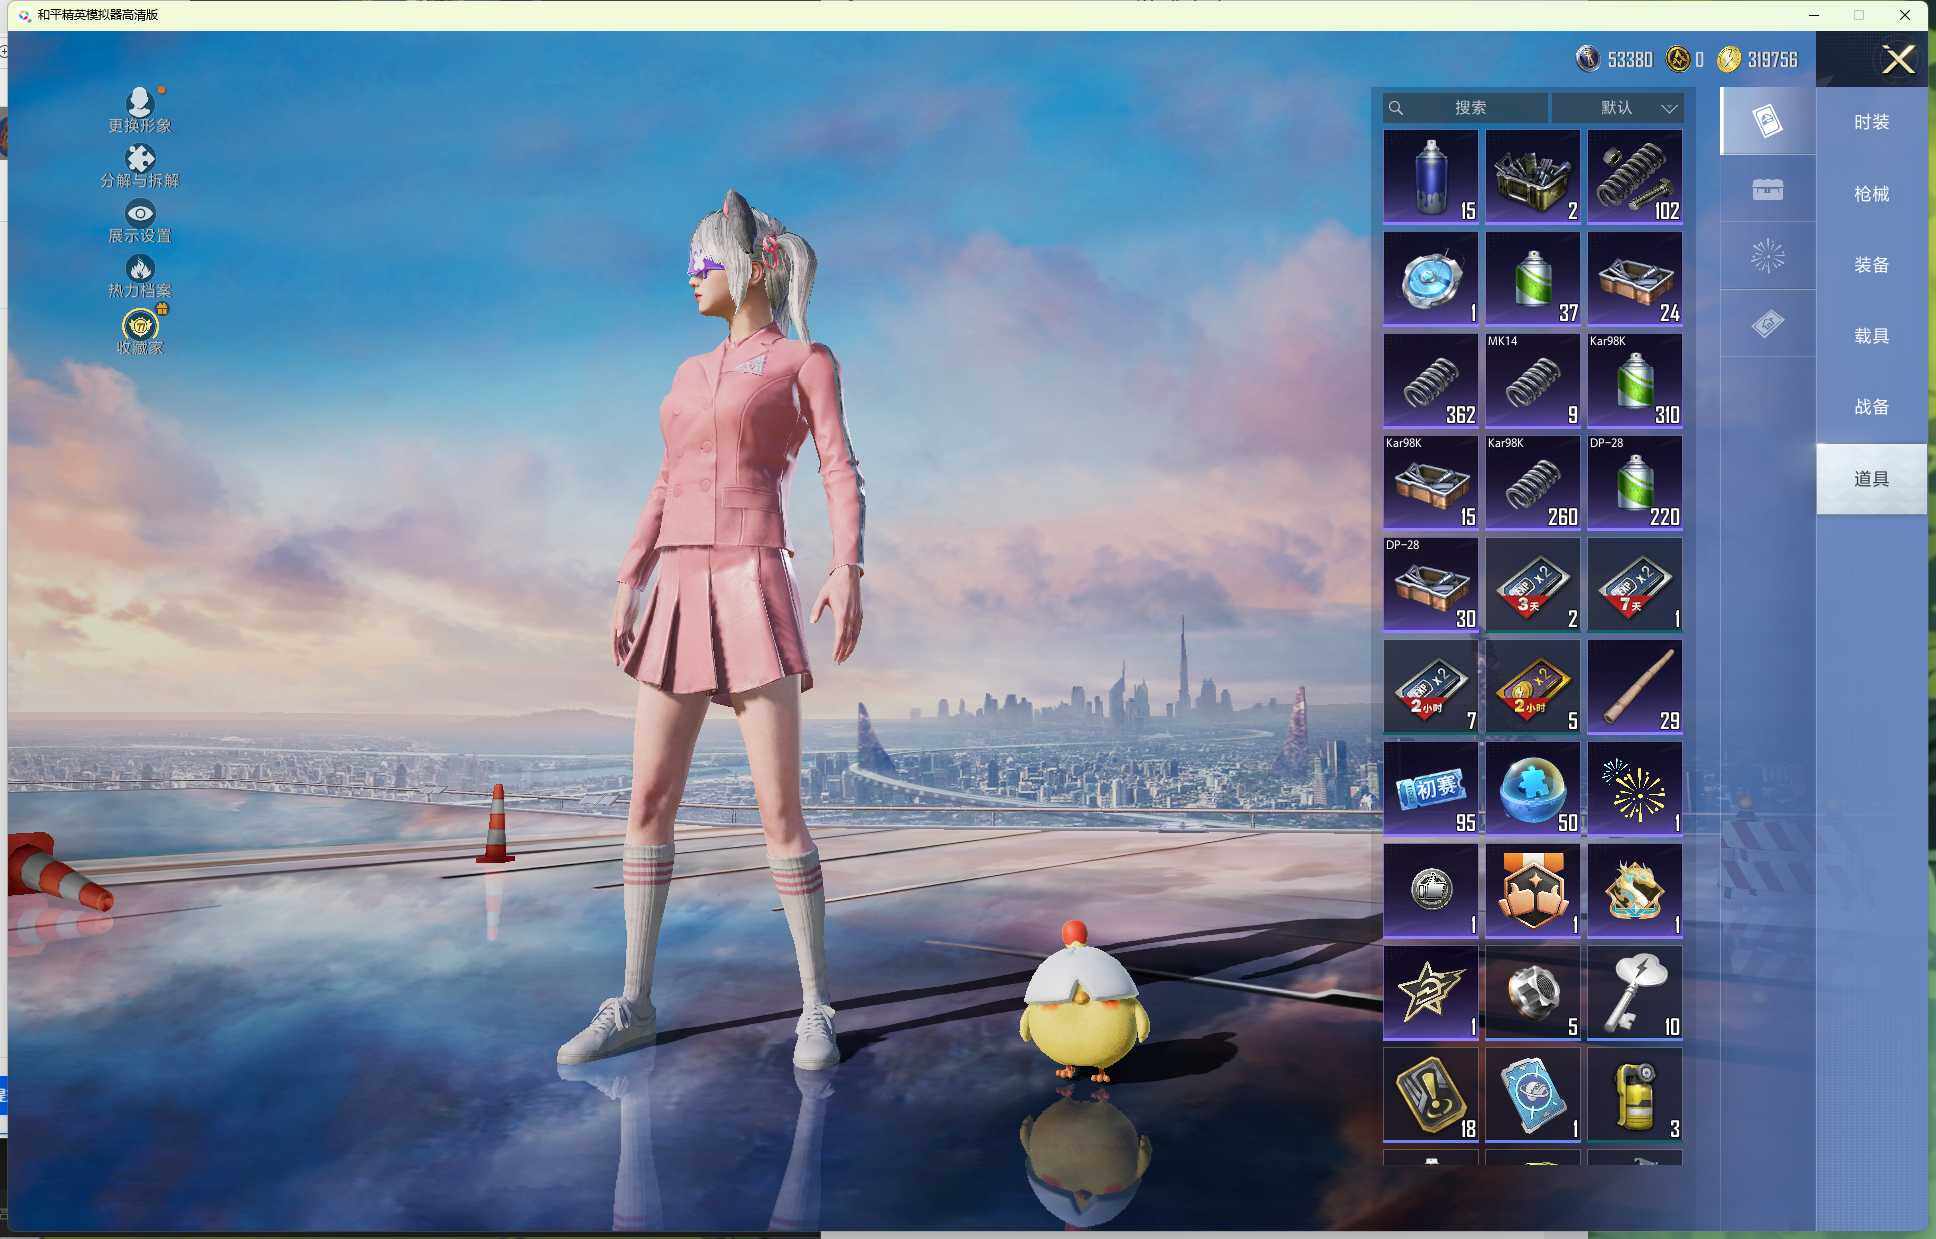Switch to the 时装 tab
Viewport: 1936px width, 1239px height.
[x=1870, y=122]
